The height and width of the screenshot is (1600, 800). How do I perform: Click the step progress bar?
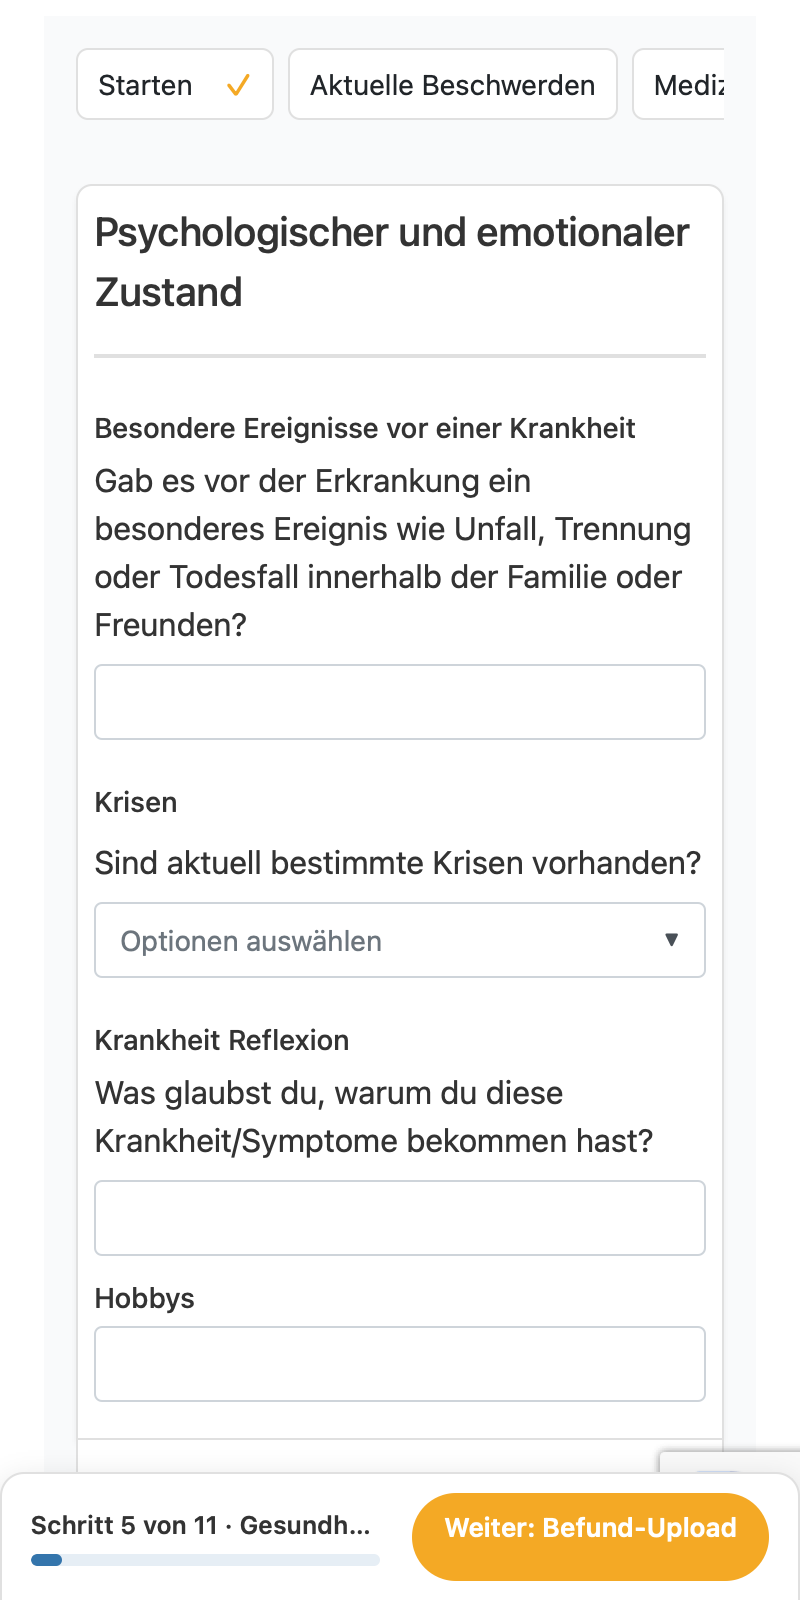205,1560
